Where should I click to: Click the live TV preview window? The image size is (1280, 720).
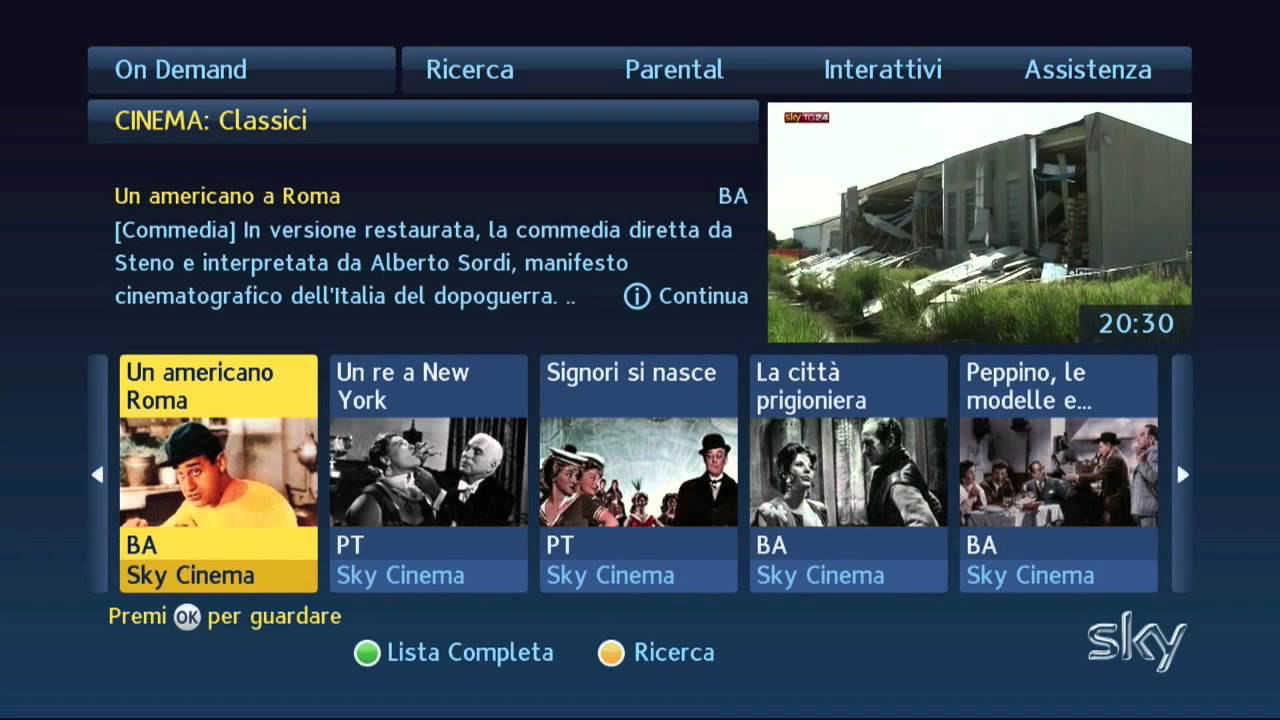(x=979, y=222)
